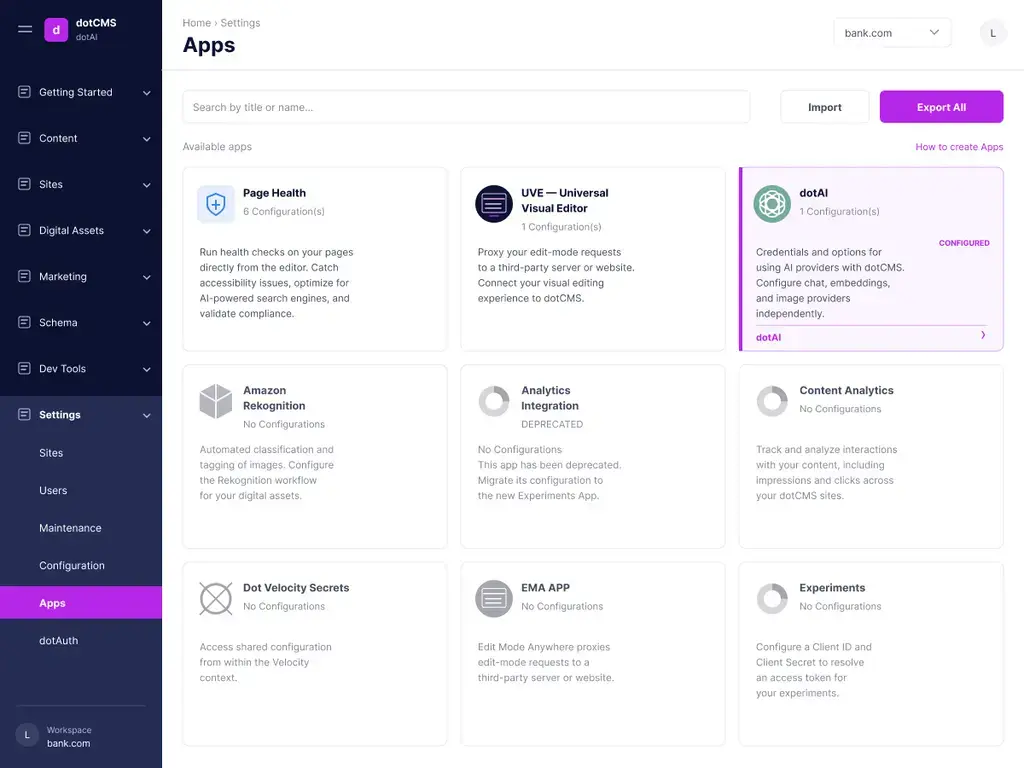The width and height of the screenshot is (1024, 768).
Task: Click the Amazon Rekognition cube icon
Action: (x=216, y=401)
